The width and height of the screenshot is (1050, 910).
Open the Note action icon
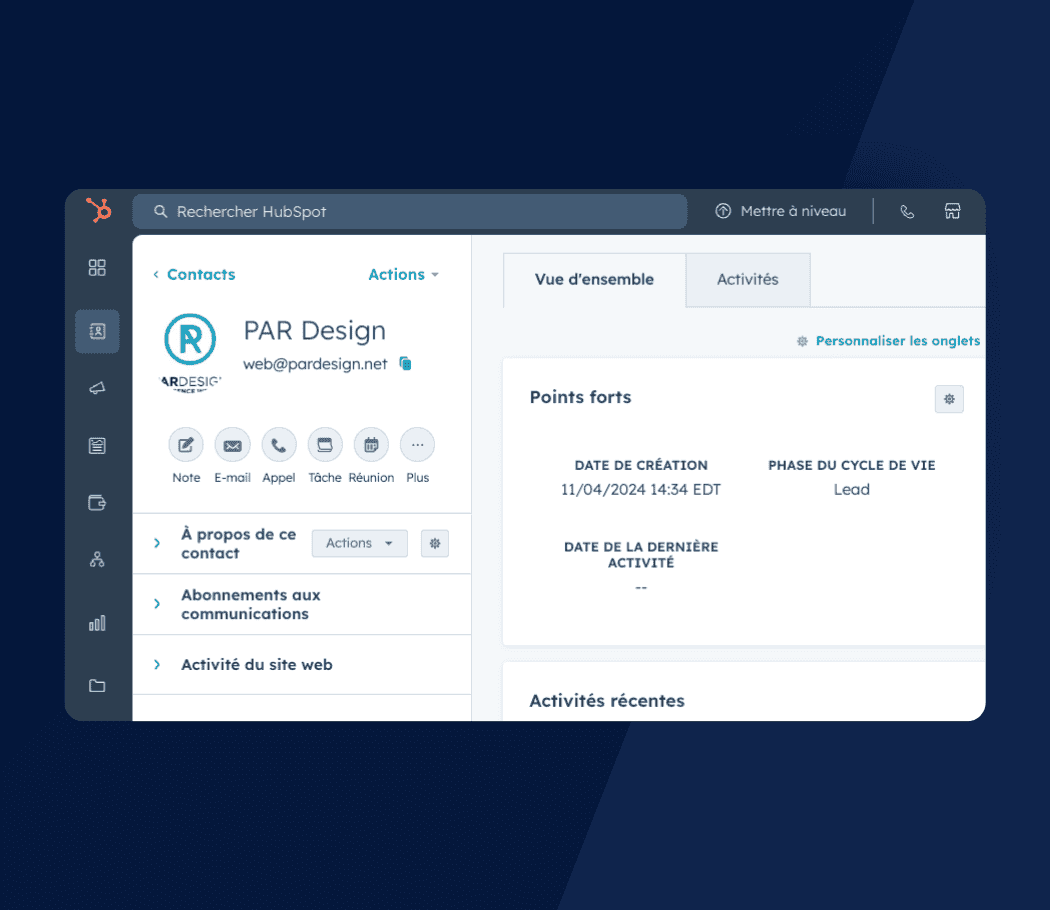(186, 445)
